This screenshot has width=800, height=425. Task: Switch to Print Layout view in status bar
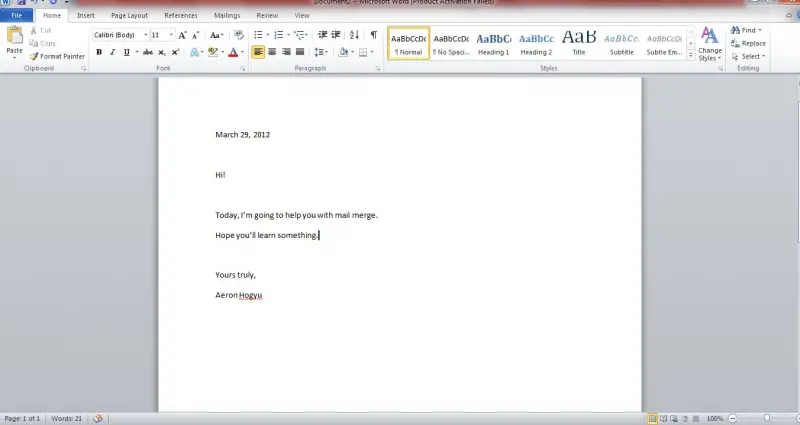pyautogui.click(x=652, y=418)
